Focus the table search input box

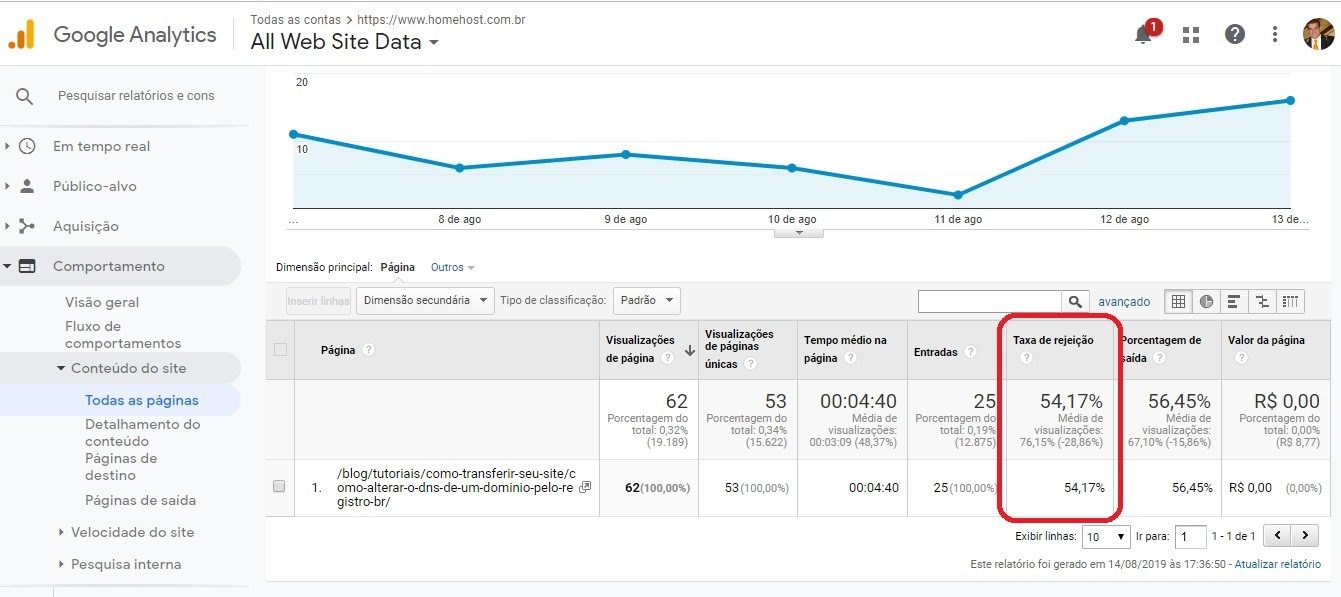990,301
